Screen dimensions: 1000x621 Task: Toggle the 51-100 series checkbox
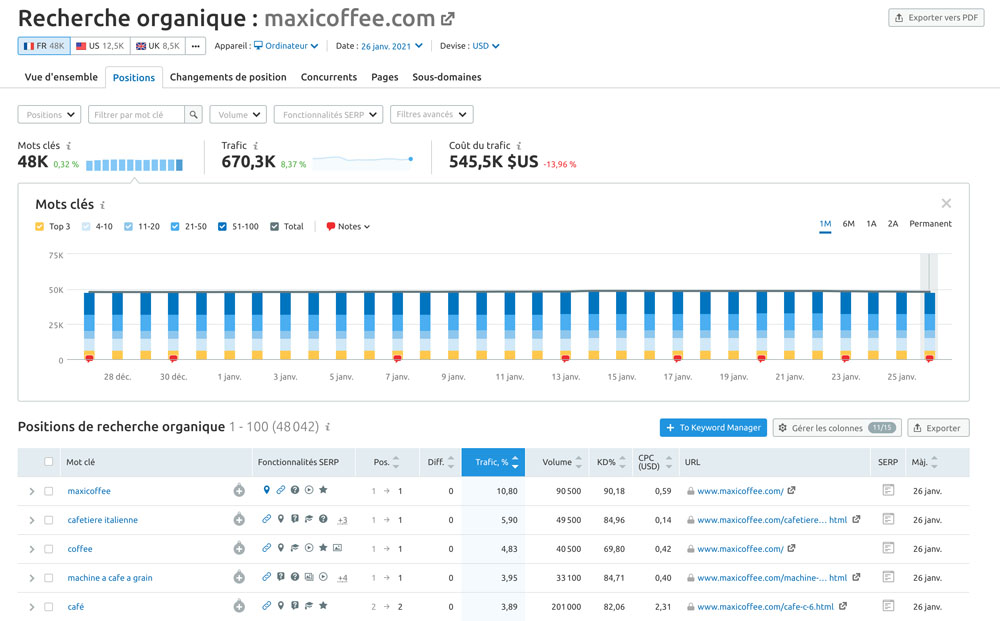tap(222, 226)
